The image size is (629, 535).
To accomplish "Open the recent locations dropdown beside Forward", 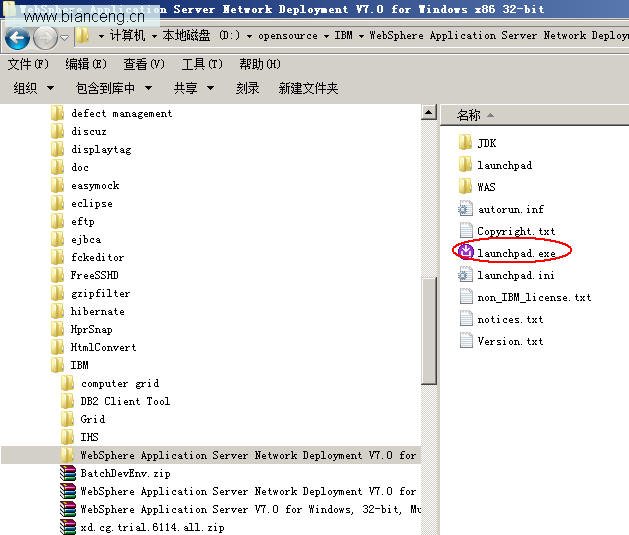I will [x=65, y=38].
